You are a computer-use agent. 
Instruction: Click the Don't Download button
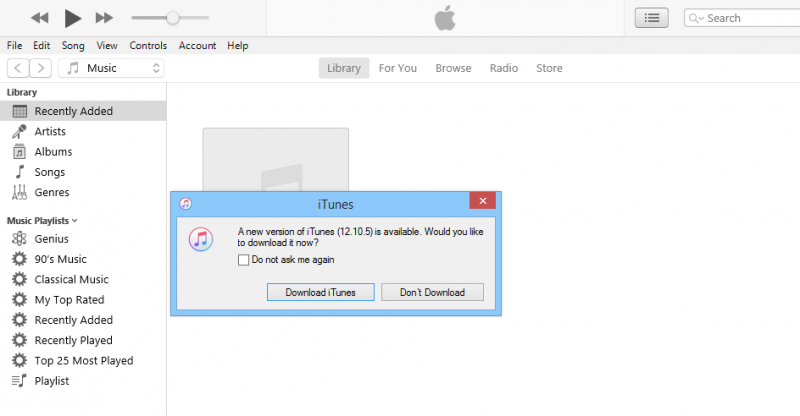coord(432,292)
